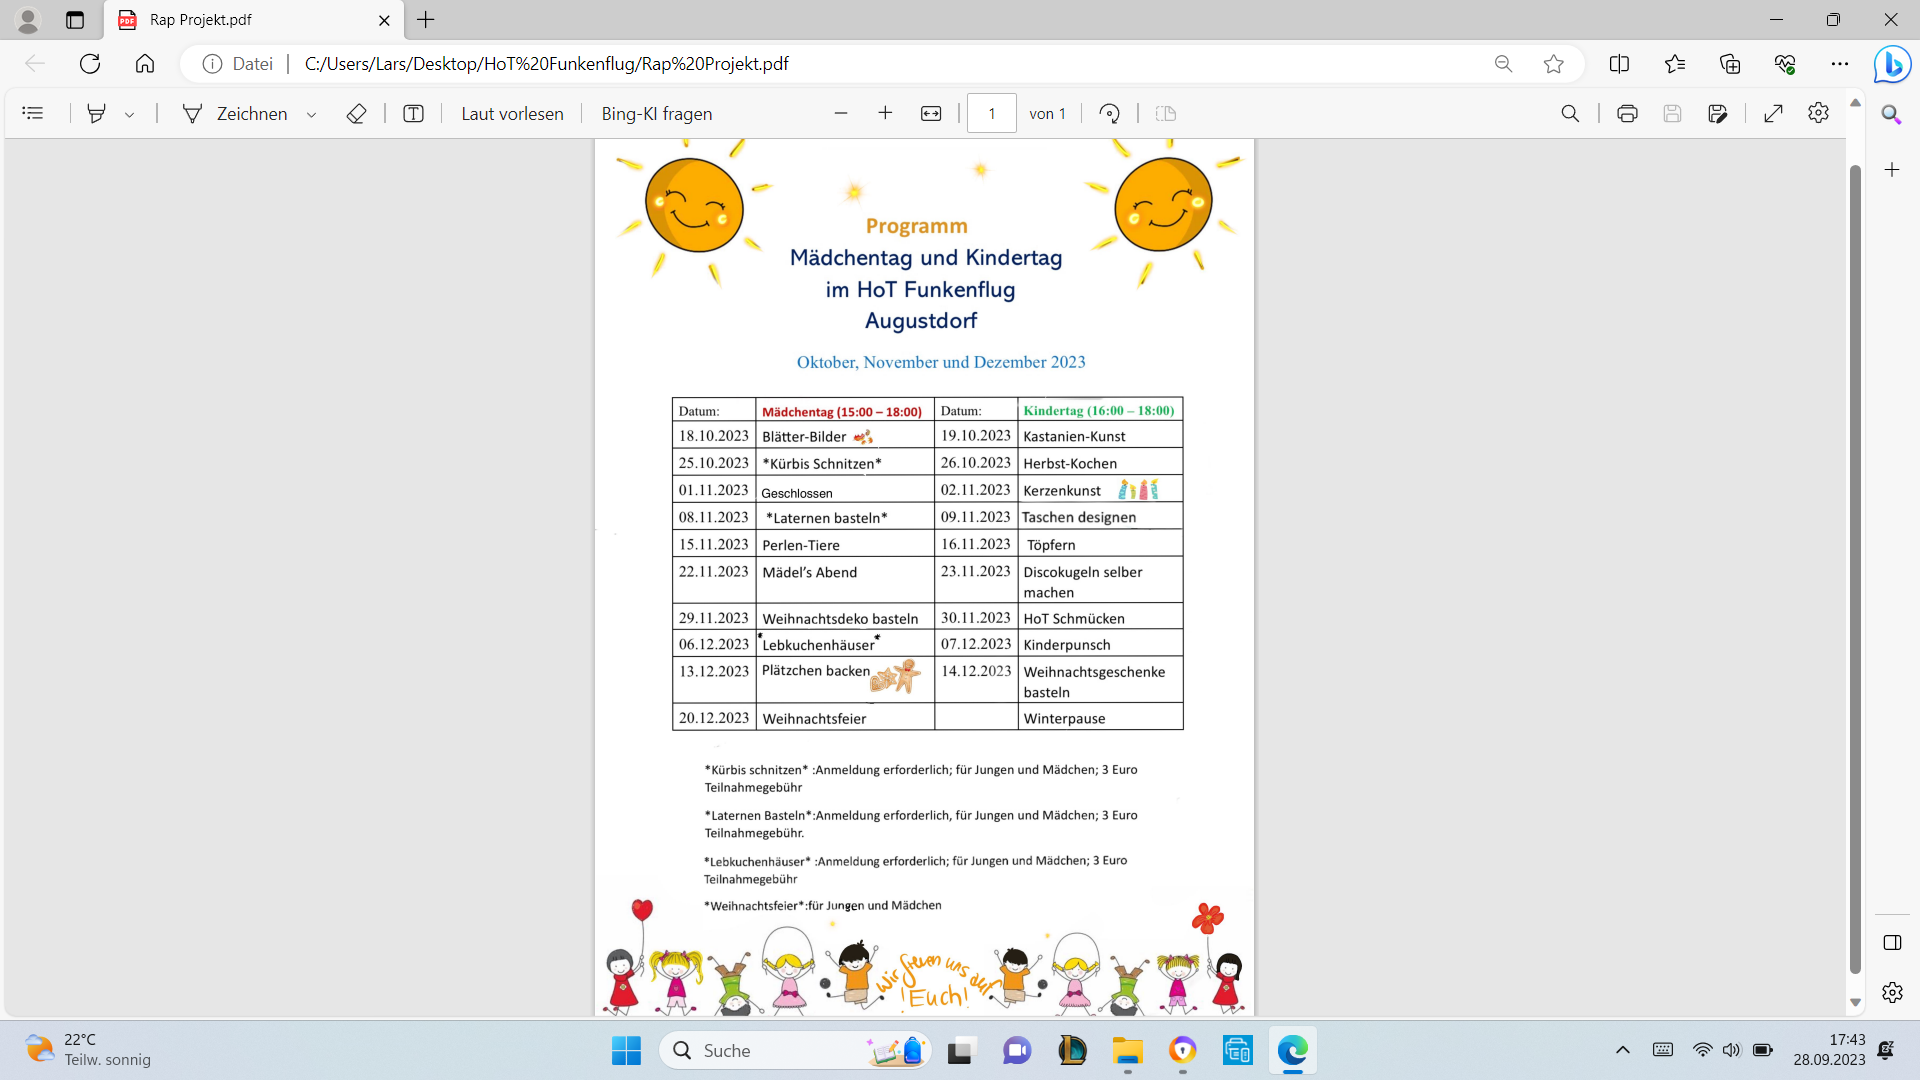The width and height of the screenshot is (1920, 1080).
Task: Toggle split screen view
Action: tap(1619, 64)
